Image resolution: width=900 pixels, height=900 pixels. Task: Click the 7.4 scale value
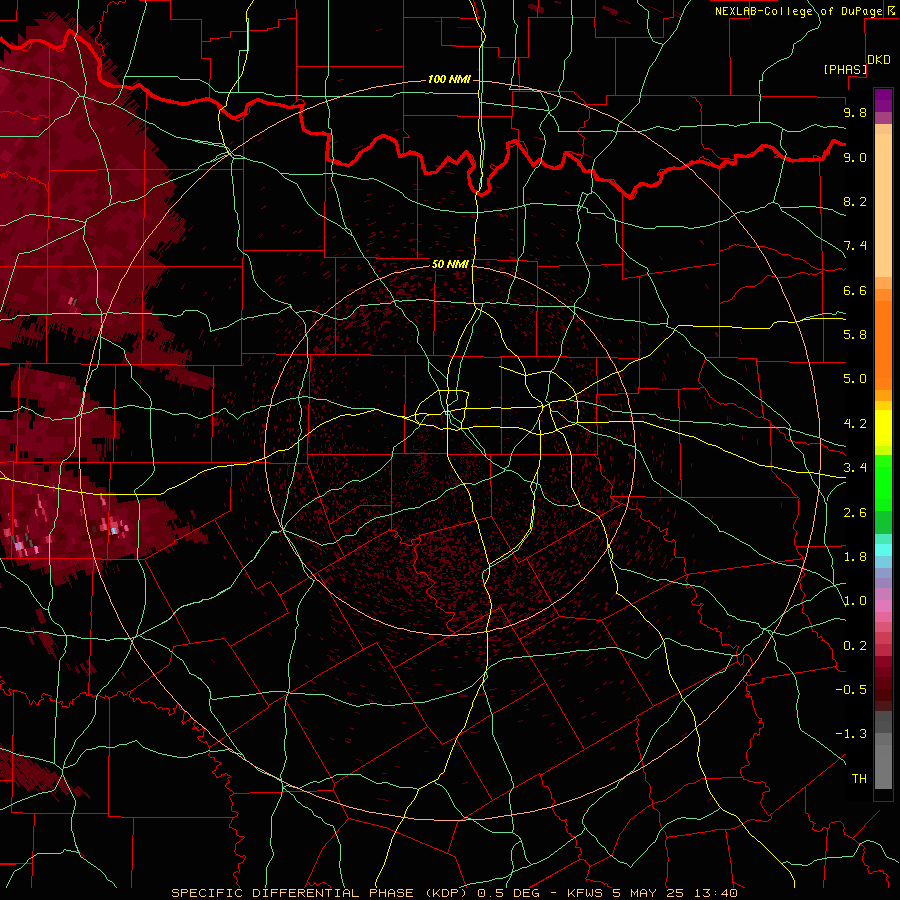(855, 246)
